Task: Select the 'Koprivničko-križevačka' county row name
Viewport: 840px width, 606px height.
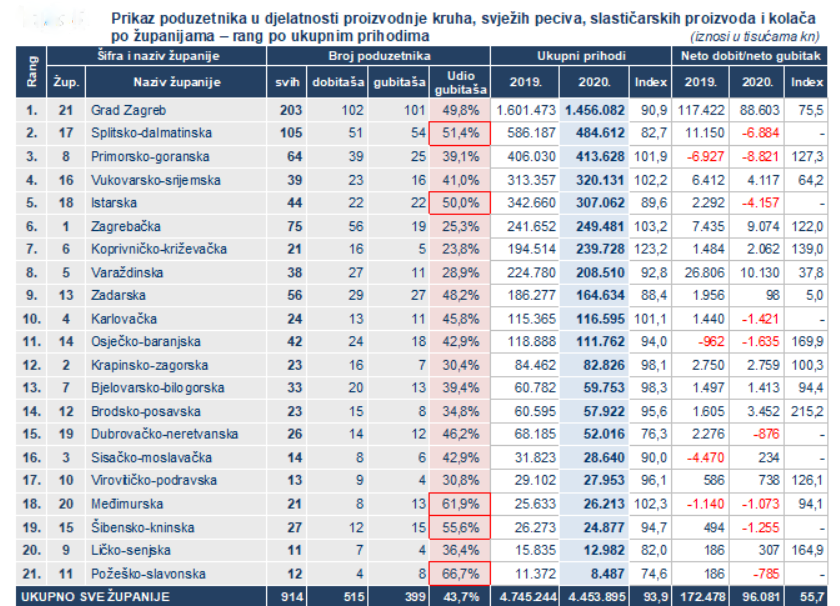Action: click(158, 248)
